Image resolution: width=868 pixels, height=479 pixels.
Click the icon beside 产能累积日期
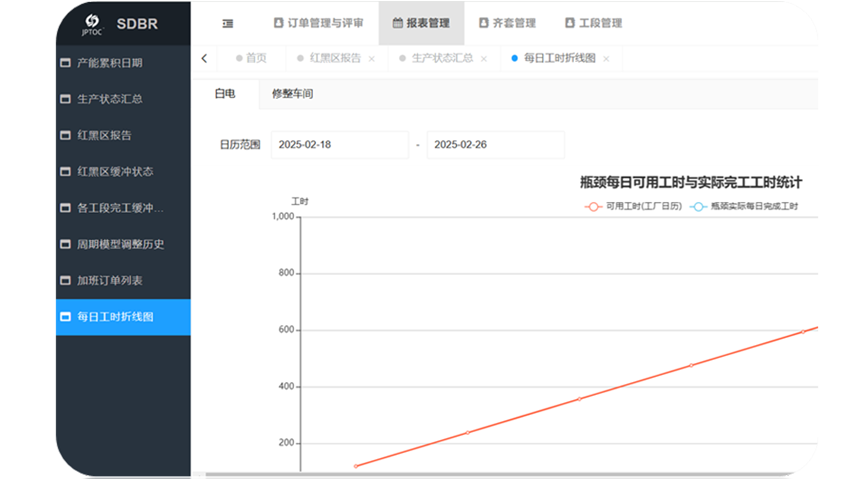66,63
